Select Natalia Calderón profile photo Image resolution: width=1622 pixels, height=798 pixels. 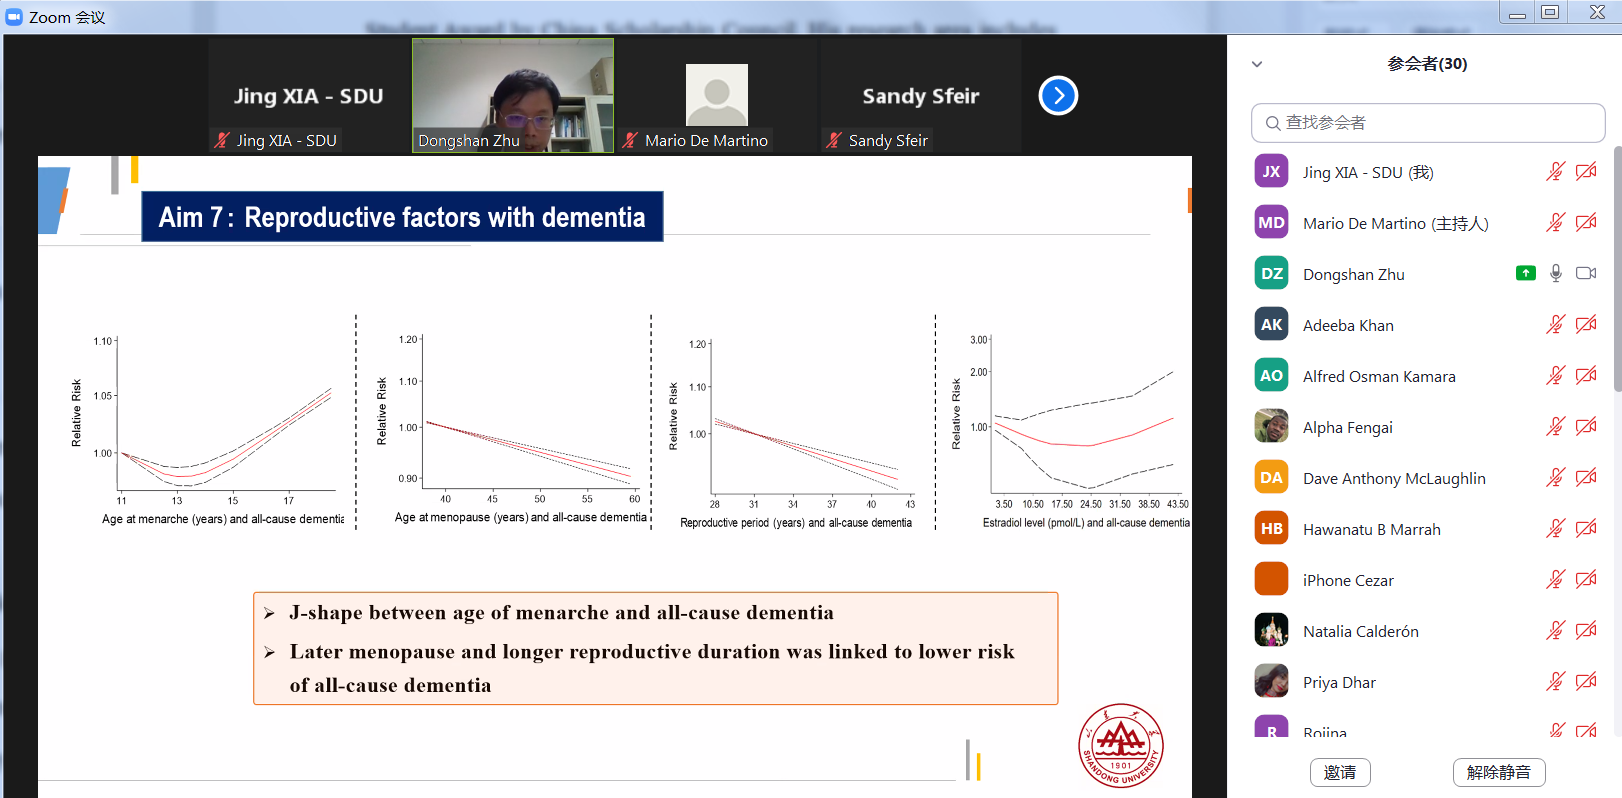(x=1271, y=631)
